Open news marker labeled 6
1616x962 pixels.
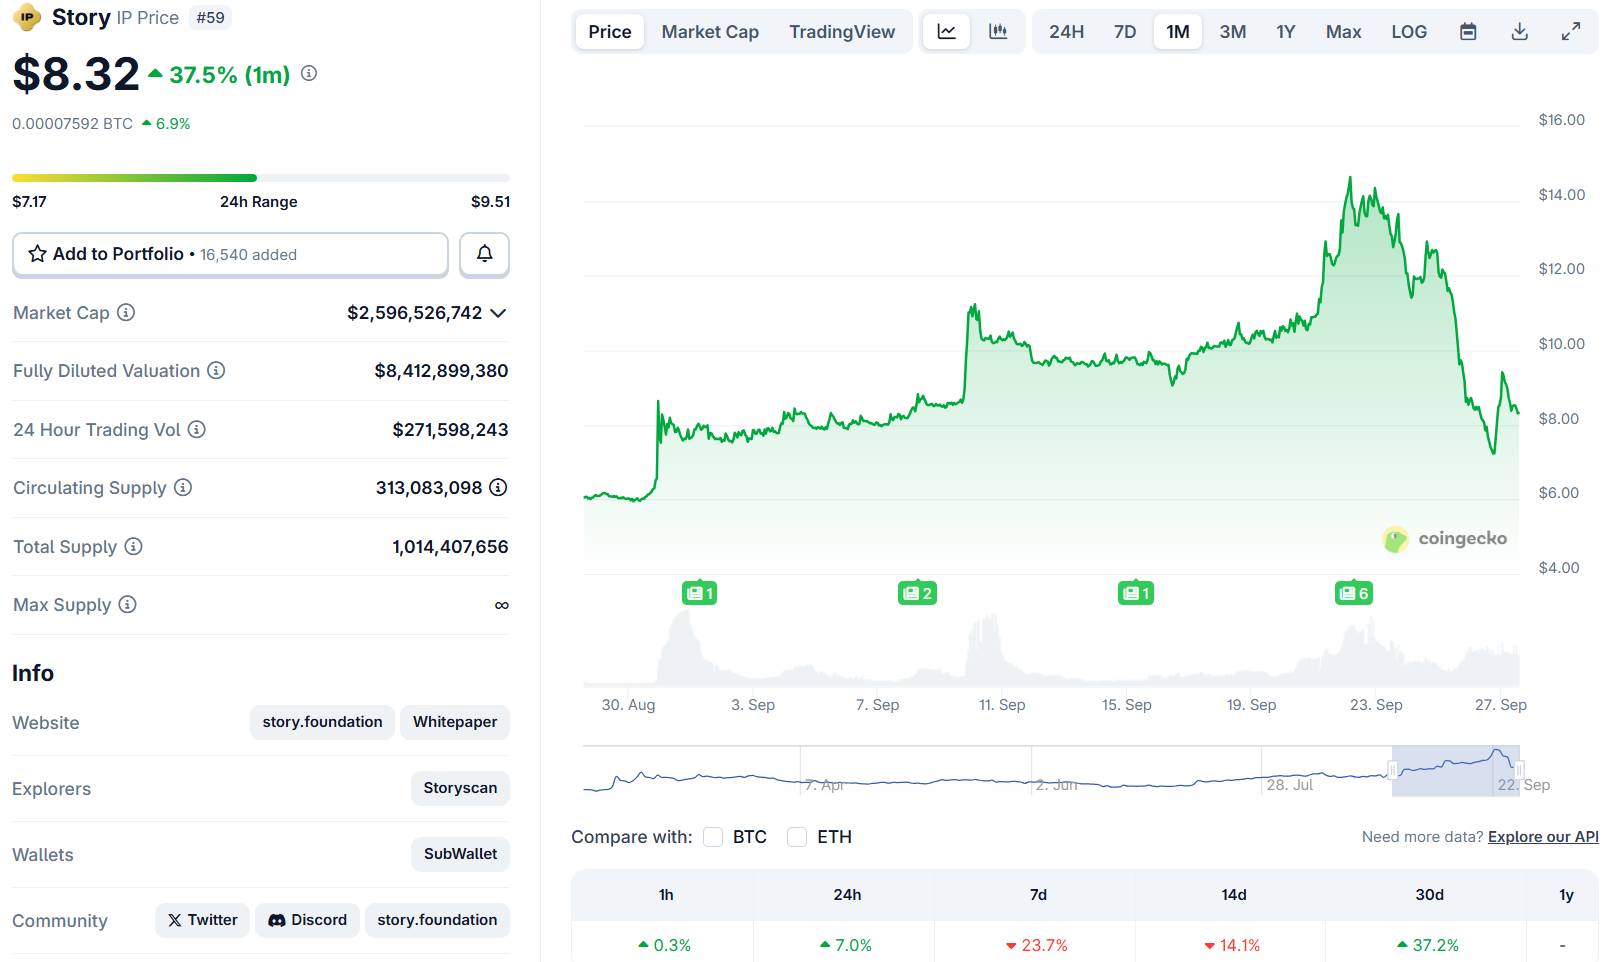coord(1353,593)
